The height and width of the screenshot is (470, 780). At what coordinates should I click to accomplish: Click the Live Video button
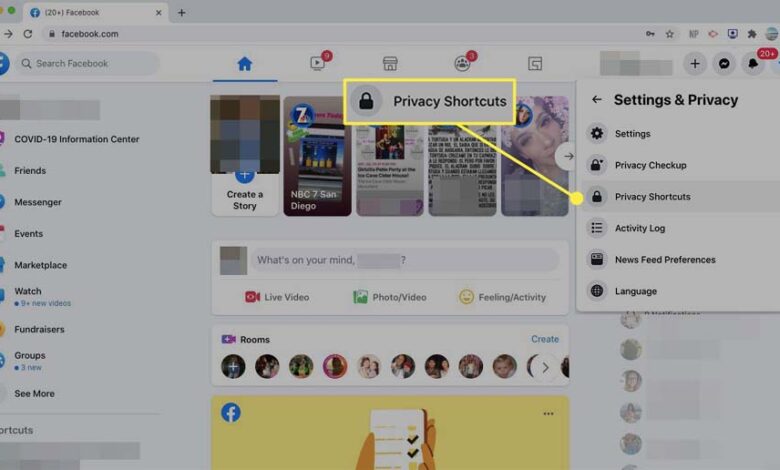tap(277, 297)
